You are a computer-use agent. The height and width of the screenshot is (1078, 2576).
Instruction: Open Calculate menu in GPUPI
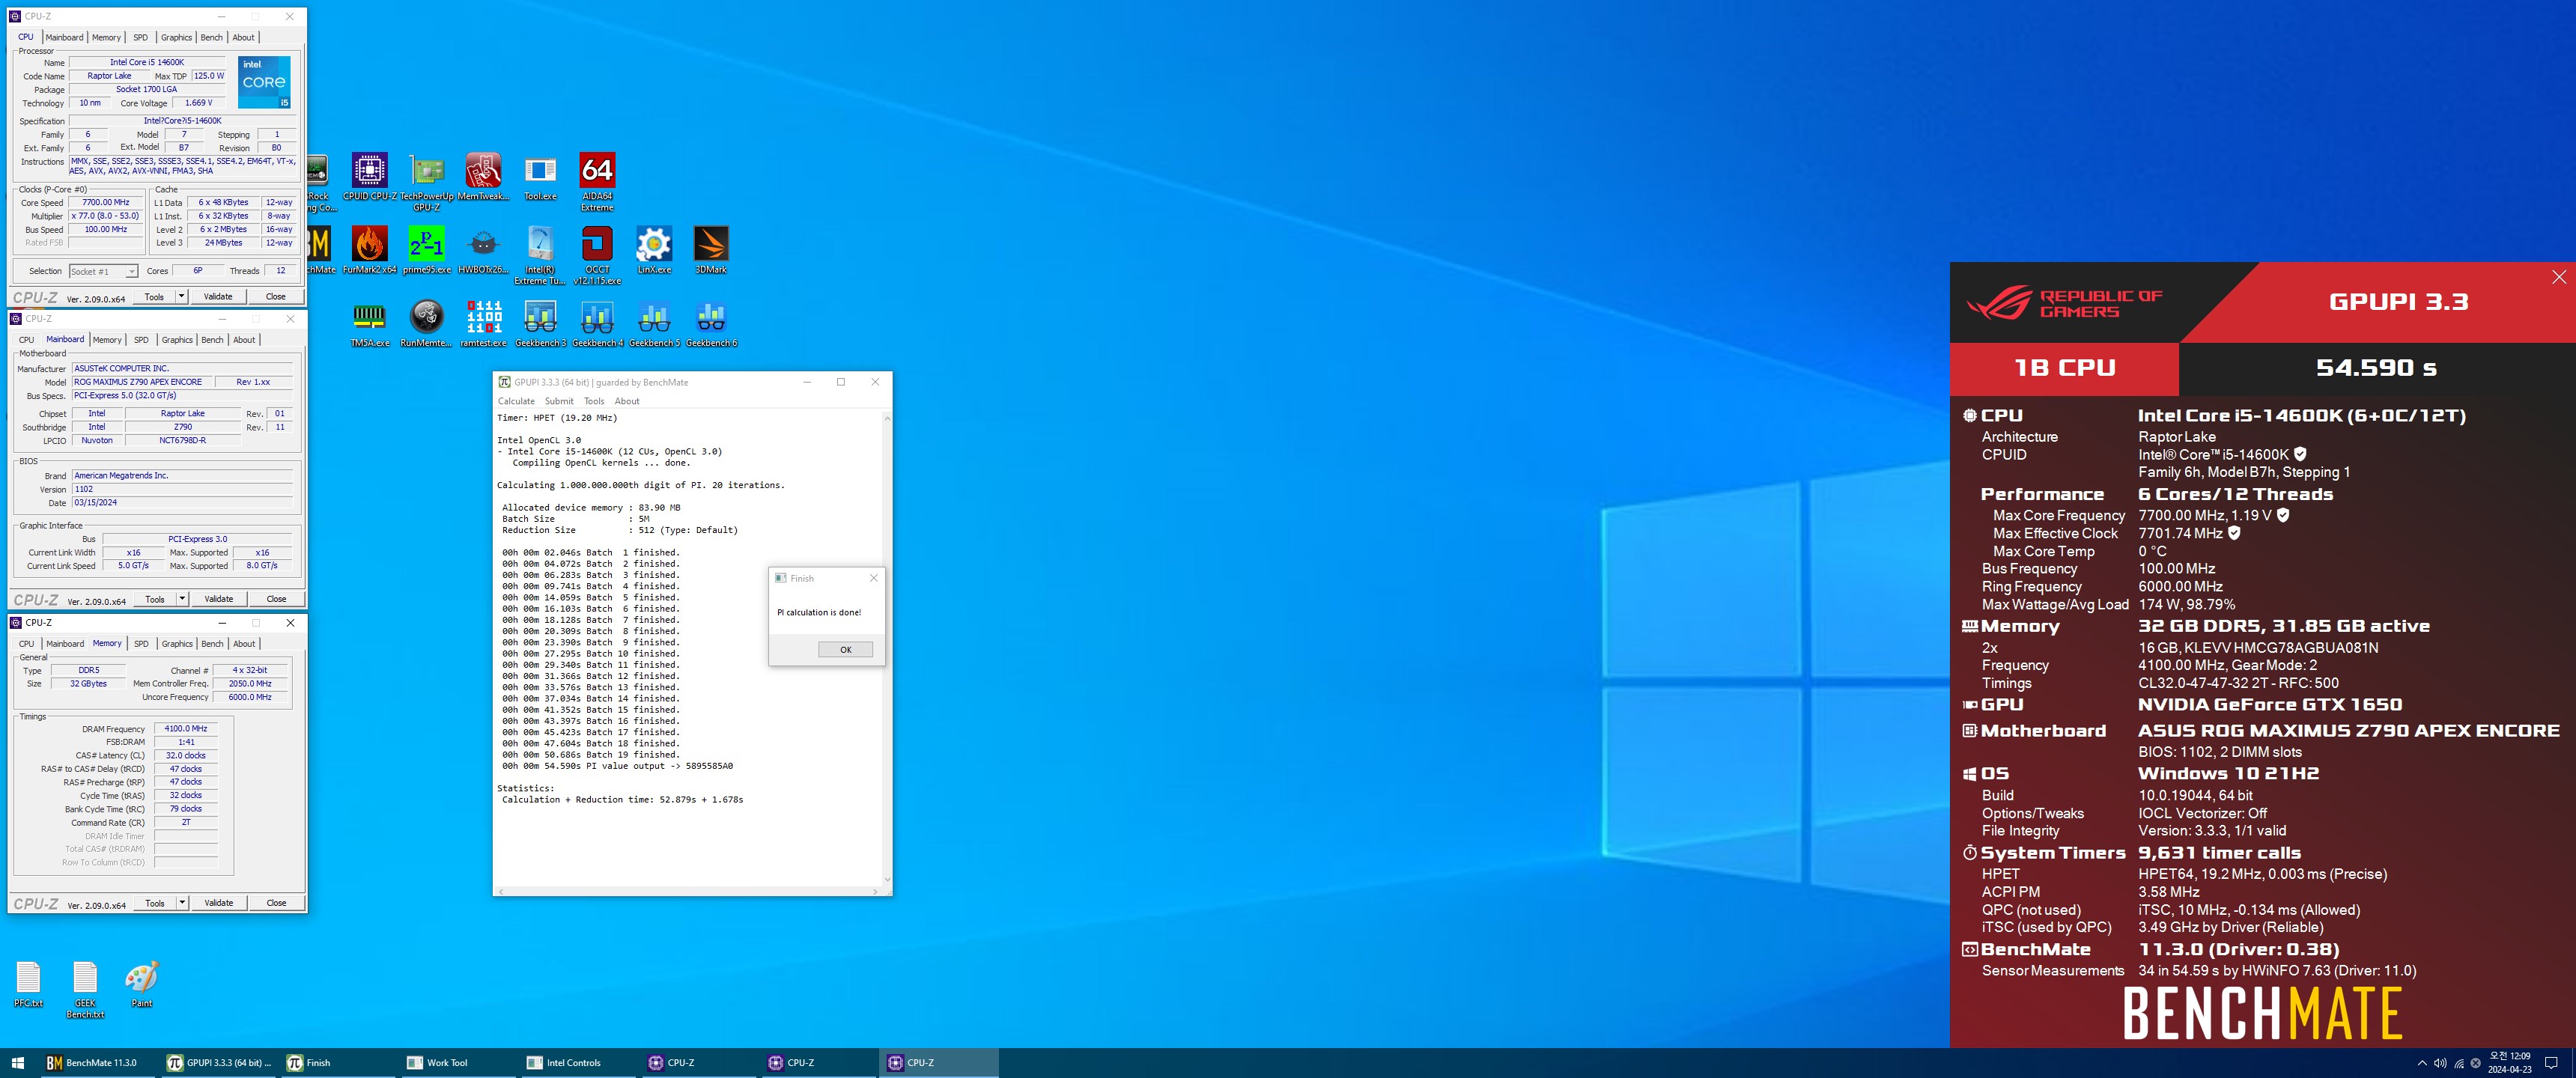[516, 401]
